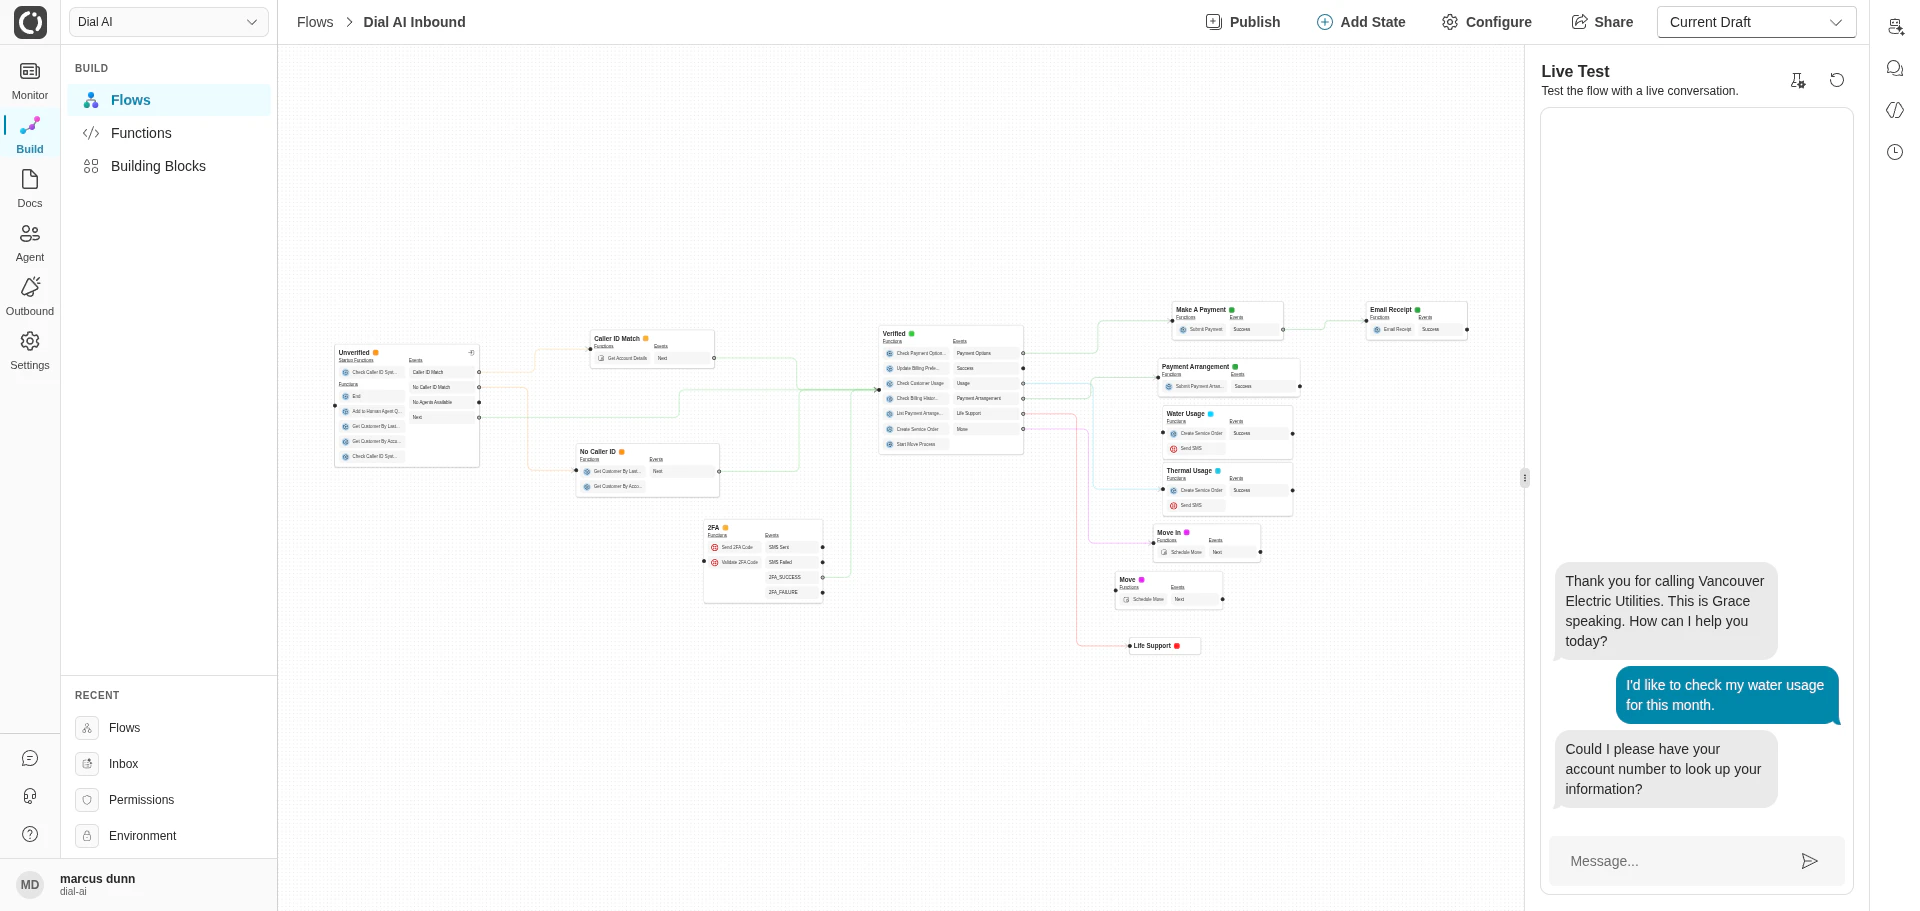Viewport: 1920px width, 911px height.
Task: Open Configure in the toolbar
Action: pos(1487,22)
